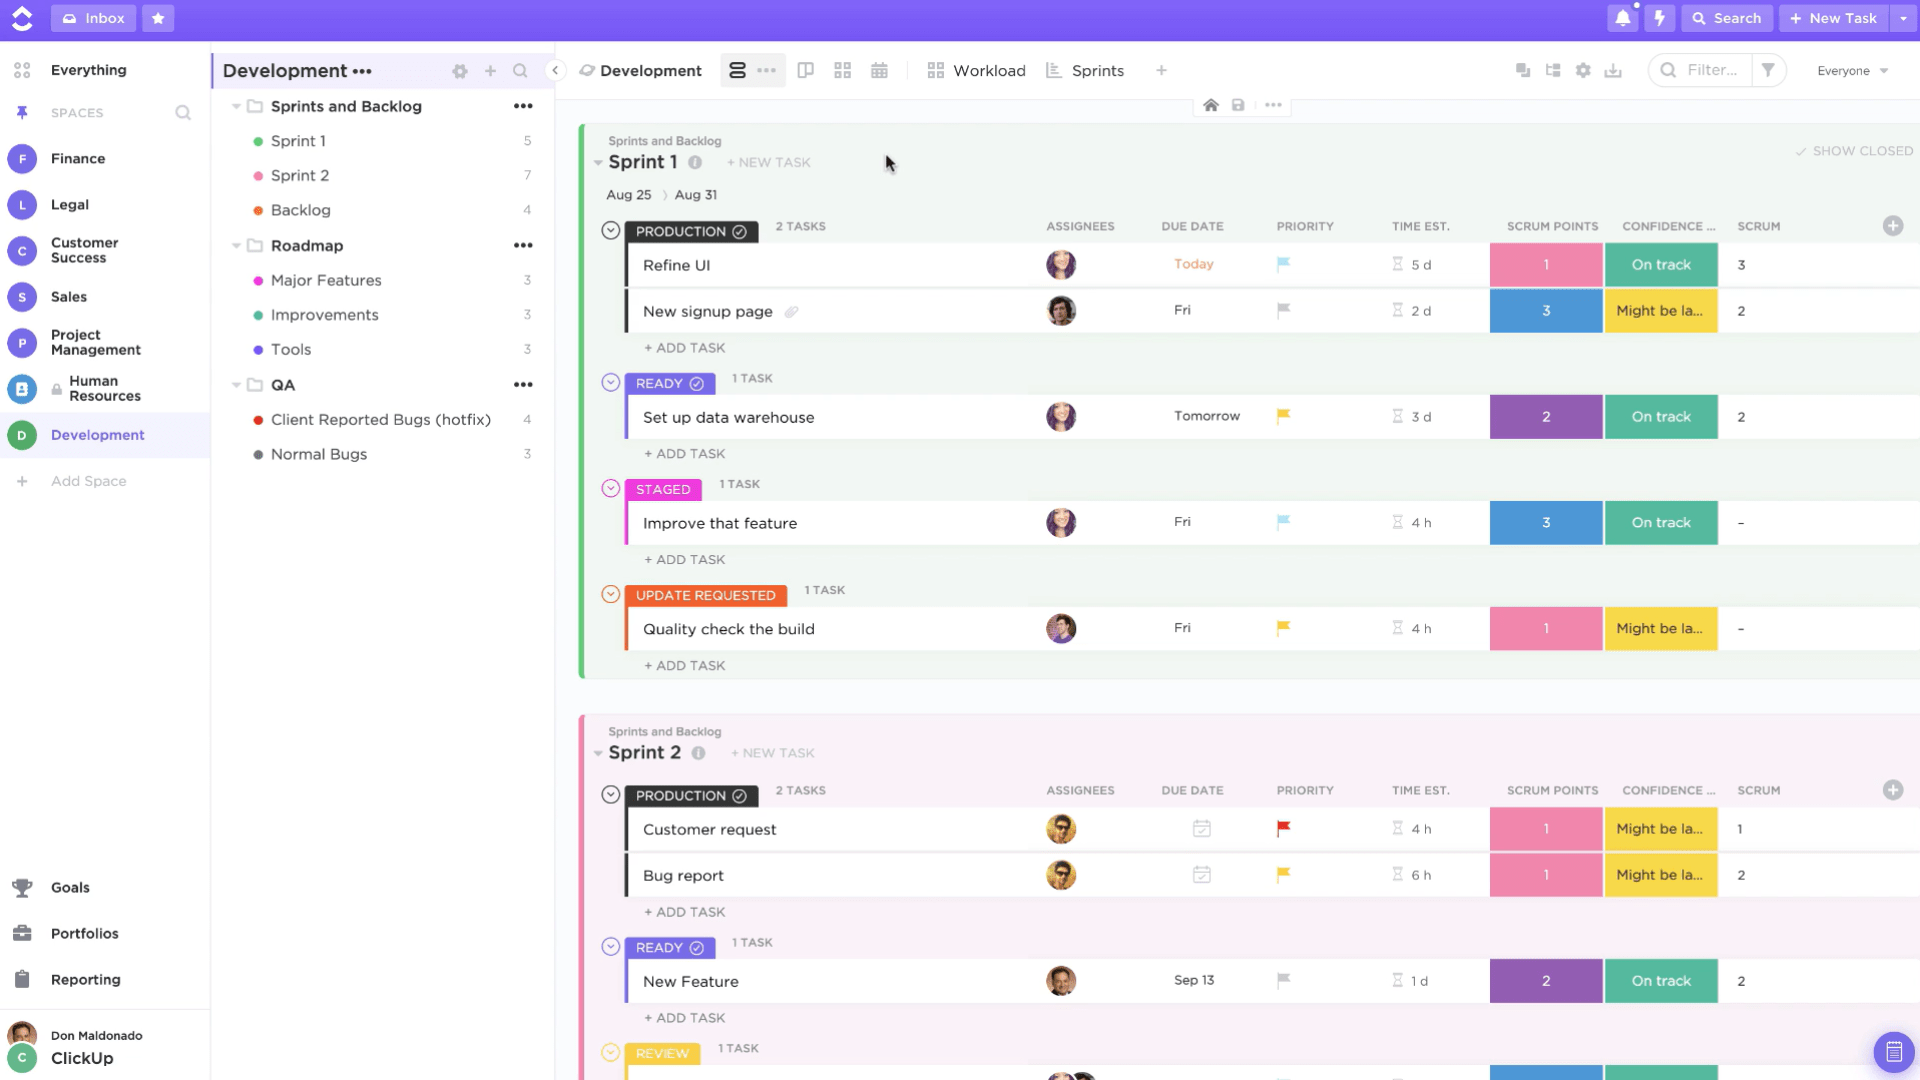The width and height of the screenshot is (1920, 1080).
Task: Click the notifications bell icon
Action: pos(1625,18)
